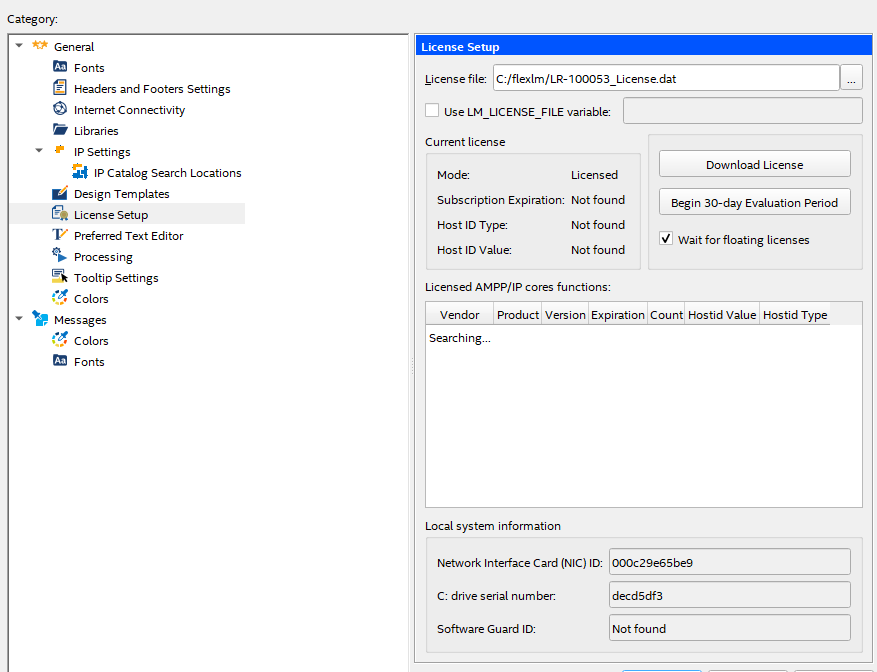Click the Tooltip Settings icon
The height and width of the screenshot is (672, 877).
click(x=60, y=278)
